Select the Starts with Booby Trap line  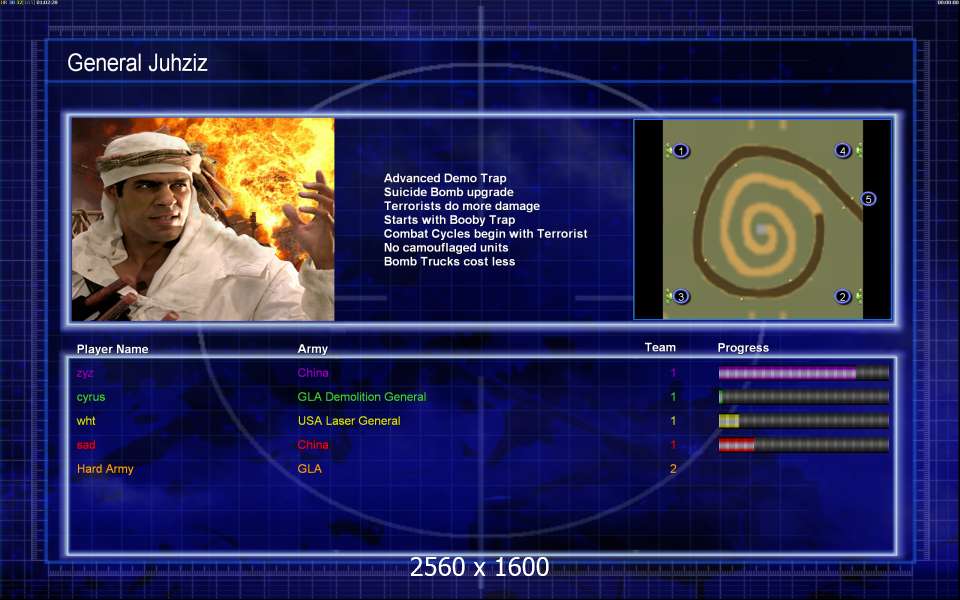click(449, 220)
